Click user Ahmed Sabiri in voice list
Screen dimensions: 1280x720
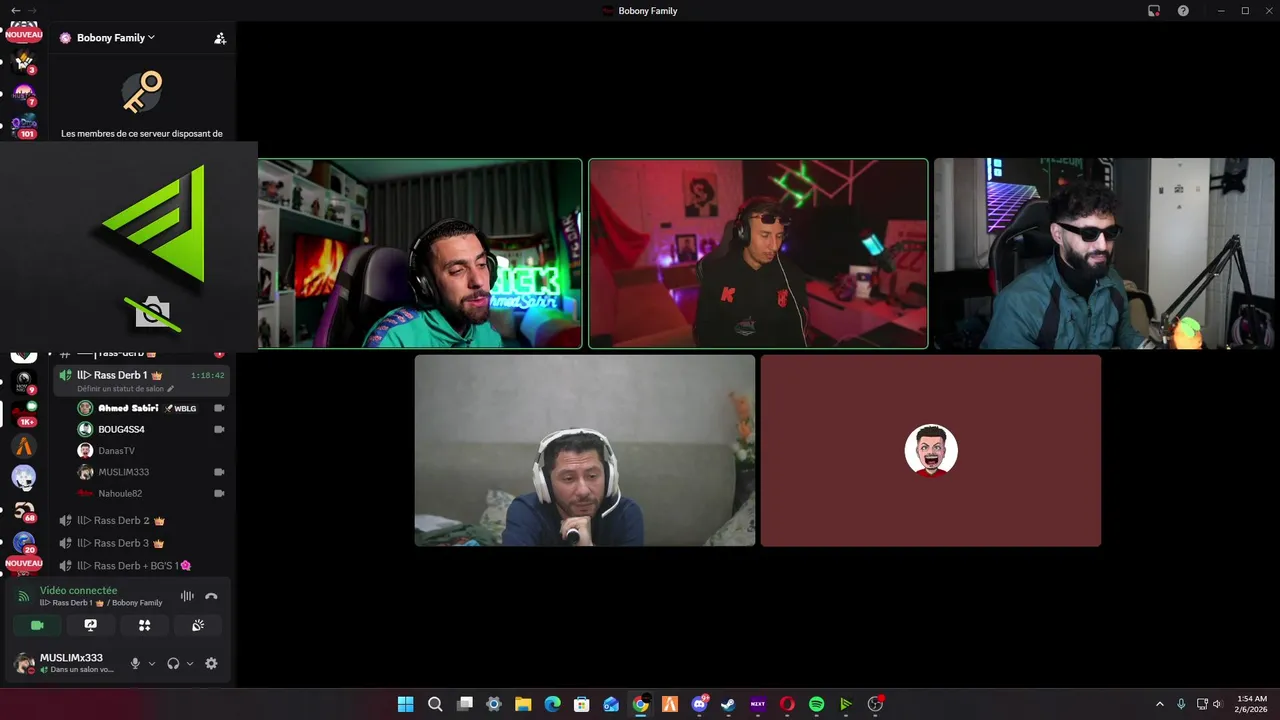coord(128,408)
